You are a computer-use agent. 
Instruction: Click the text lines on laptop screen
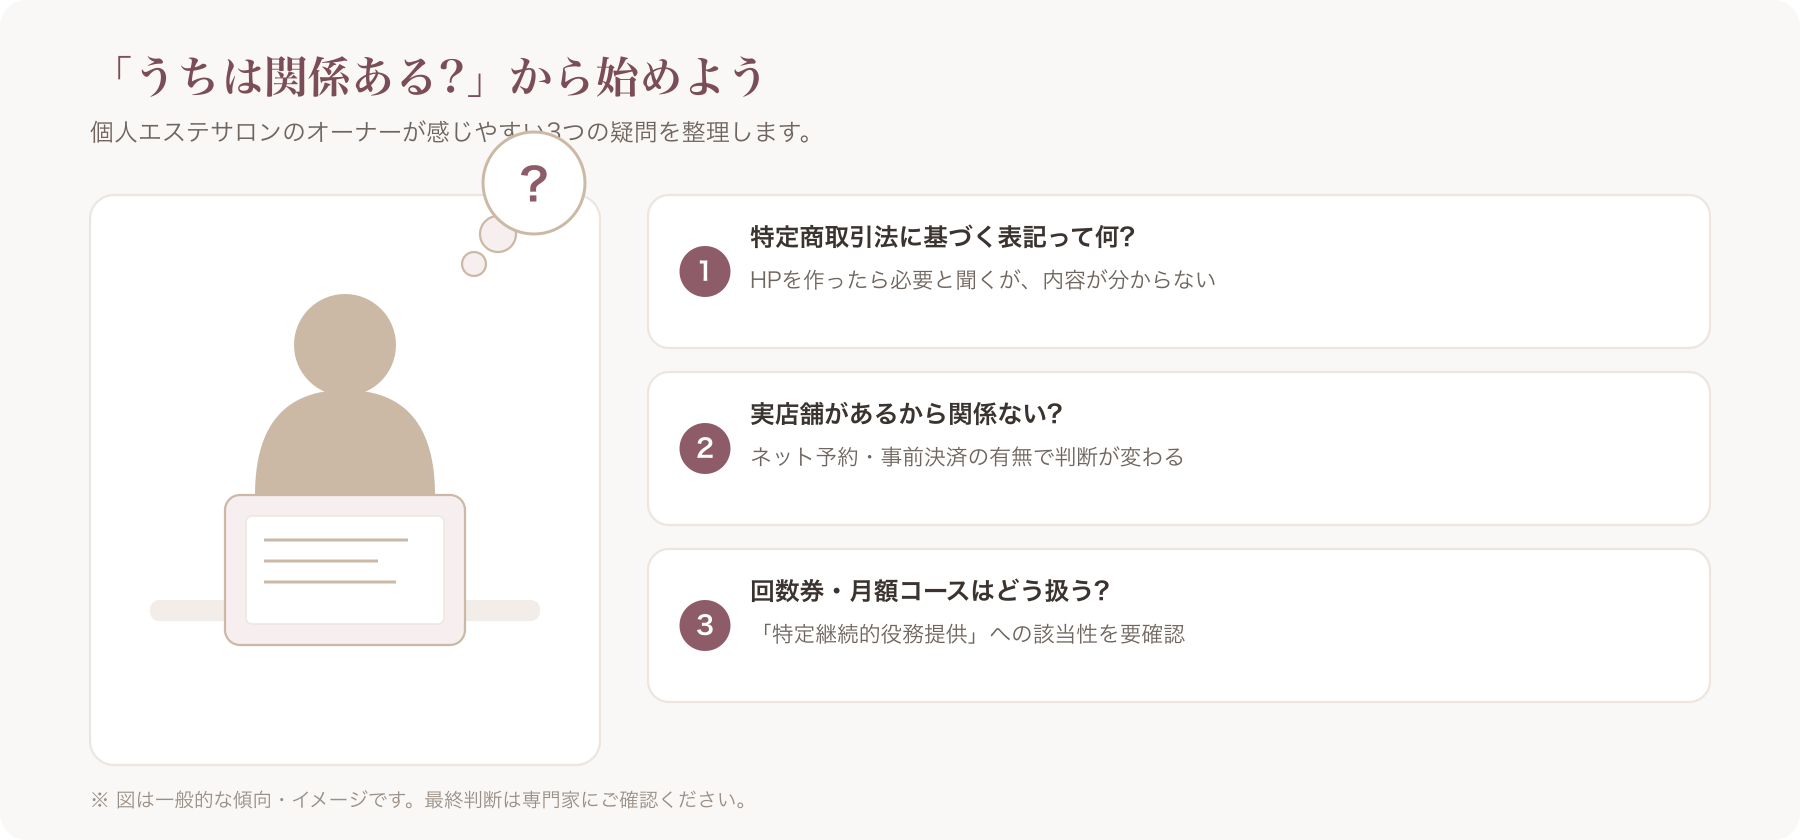tap(336, 561)
